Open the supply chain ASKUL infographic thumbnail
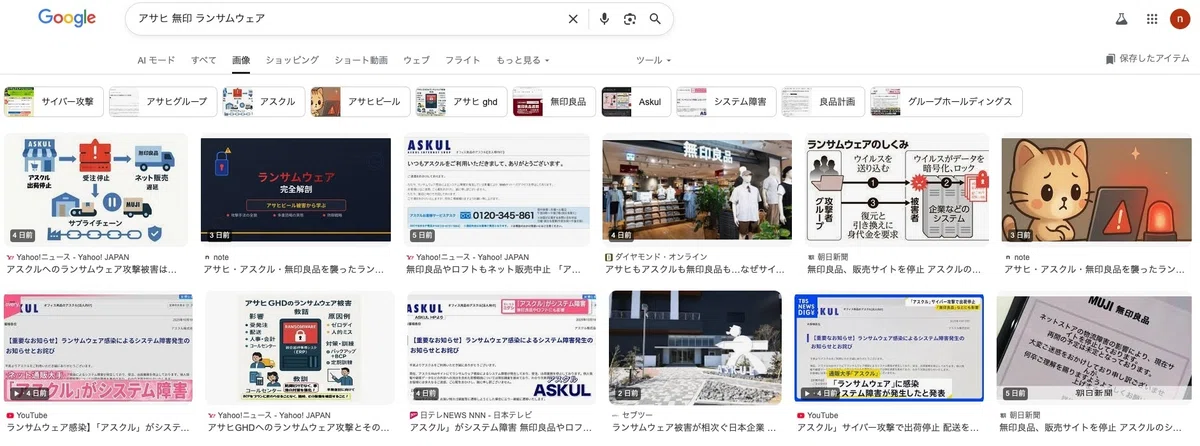Image resolution: width=1200 pixels, height=446 pixels. point(96,190)
